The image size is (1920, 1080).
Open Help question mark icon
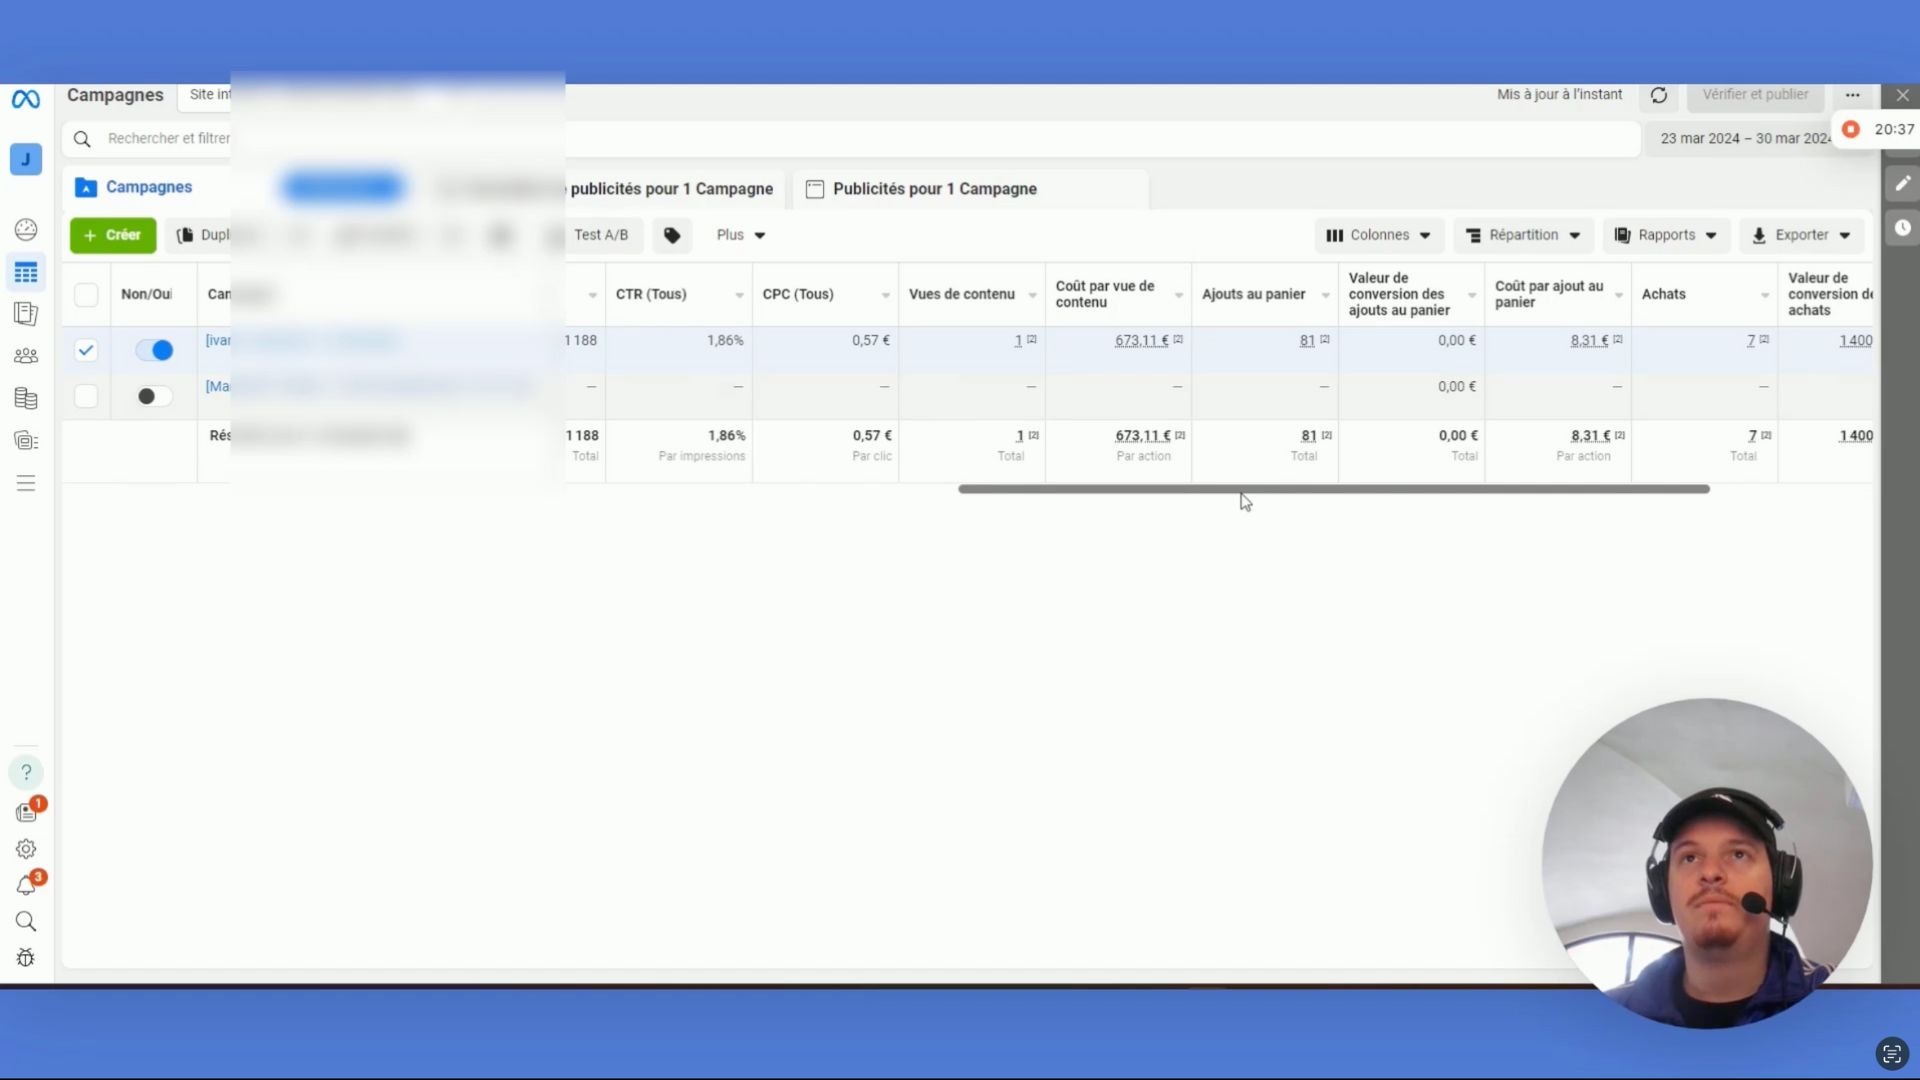point(26,772)
